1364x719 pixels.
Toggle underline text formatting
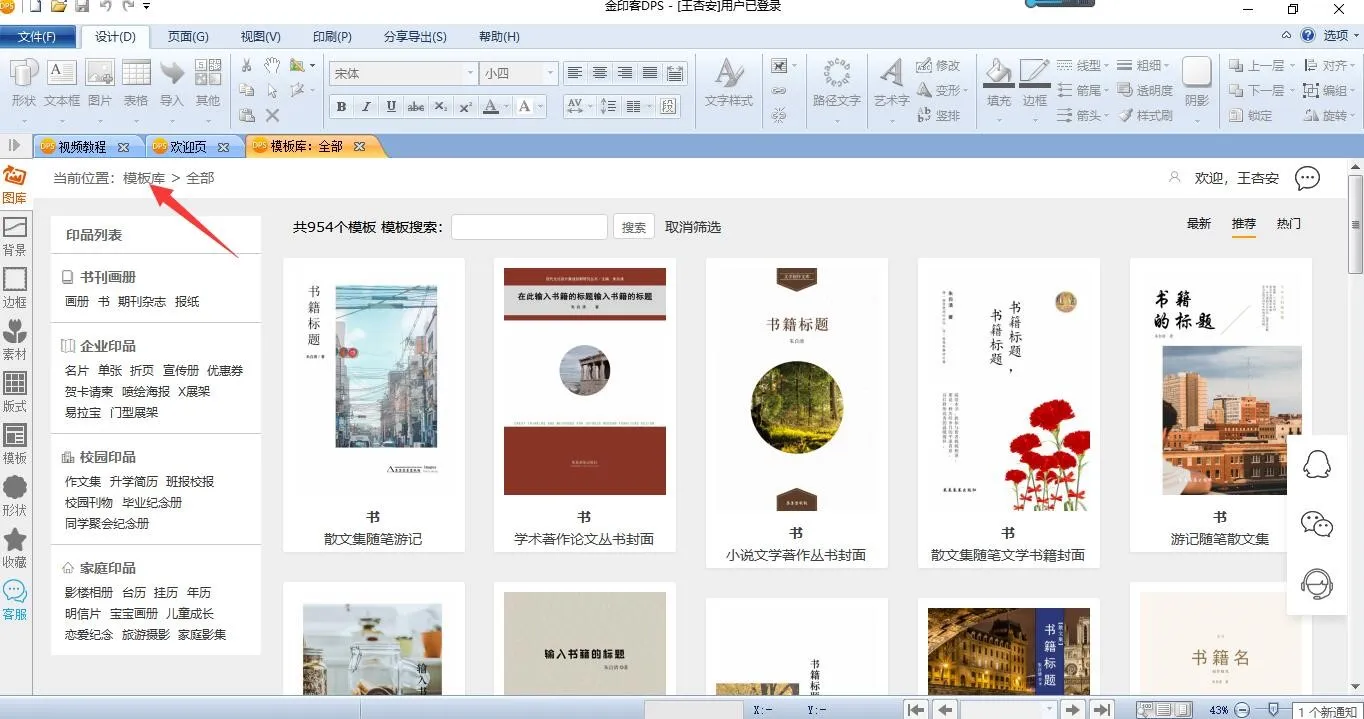(391, 106)
